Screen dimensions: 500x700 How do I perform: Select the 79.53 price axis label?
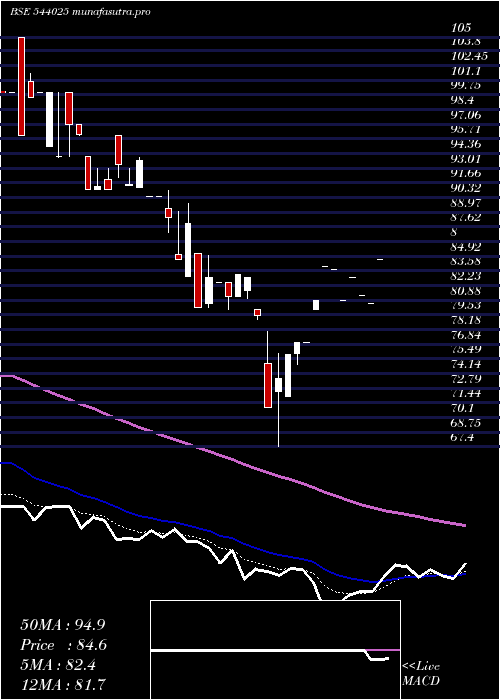tap(466, 305)
